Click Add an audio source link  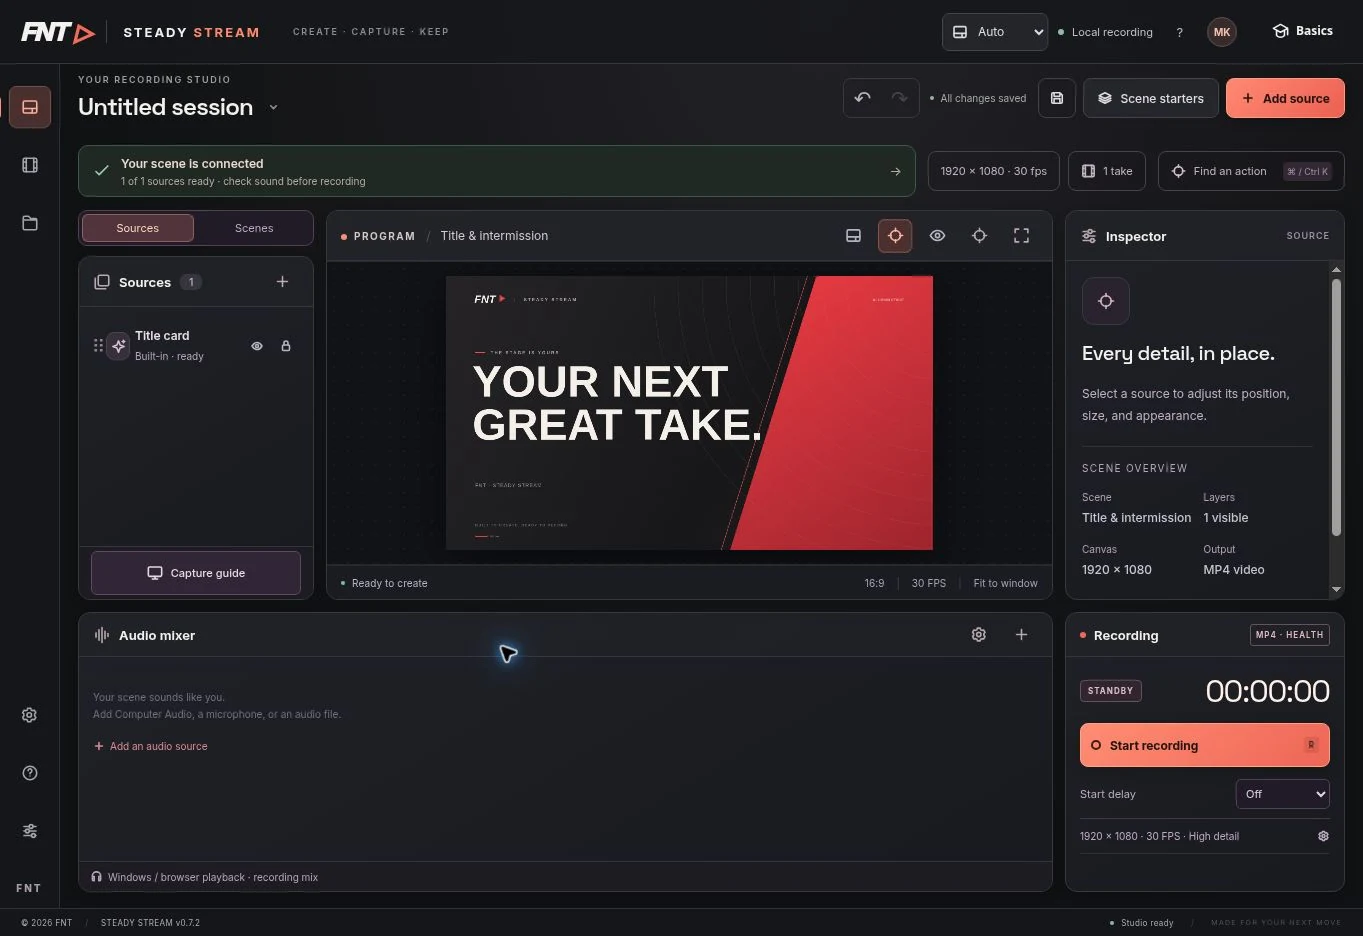click(151, 746)
